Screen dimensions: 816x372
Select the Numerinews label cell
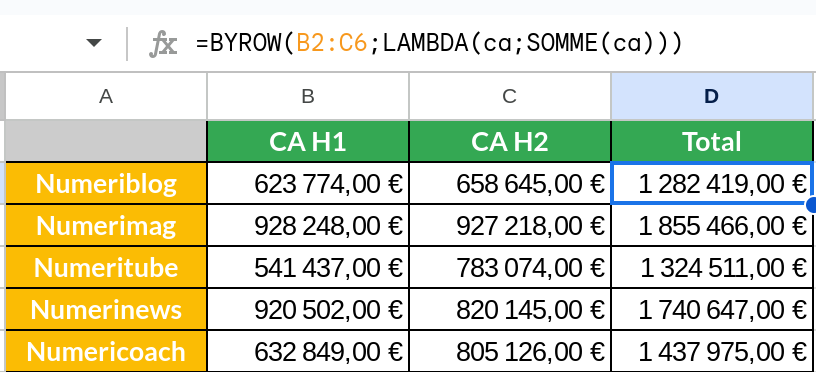click(x=106, y=310)
